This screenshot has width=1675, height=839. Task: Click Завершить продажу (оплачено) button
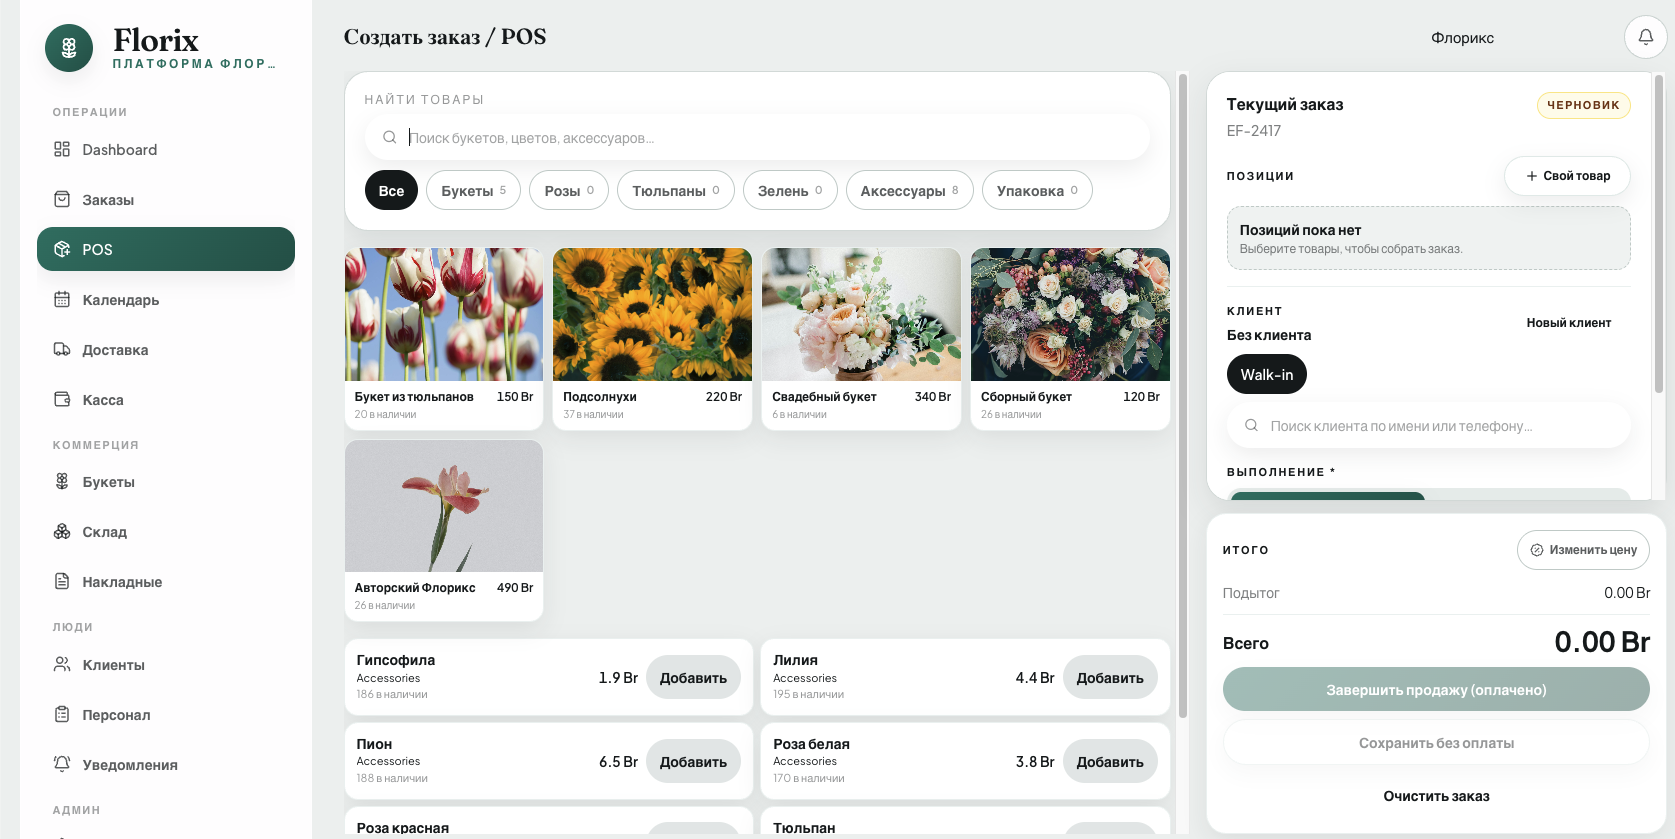pos(1436,689)
